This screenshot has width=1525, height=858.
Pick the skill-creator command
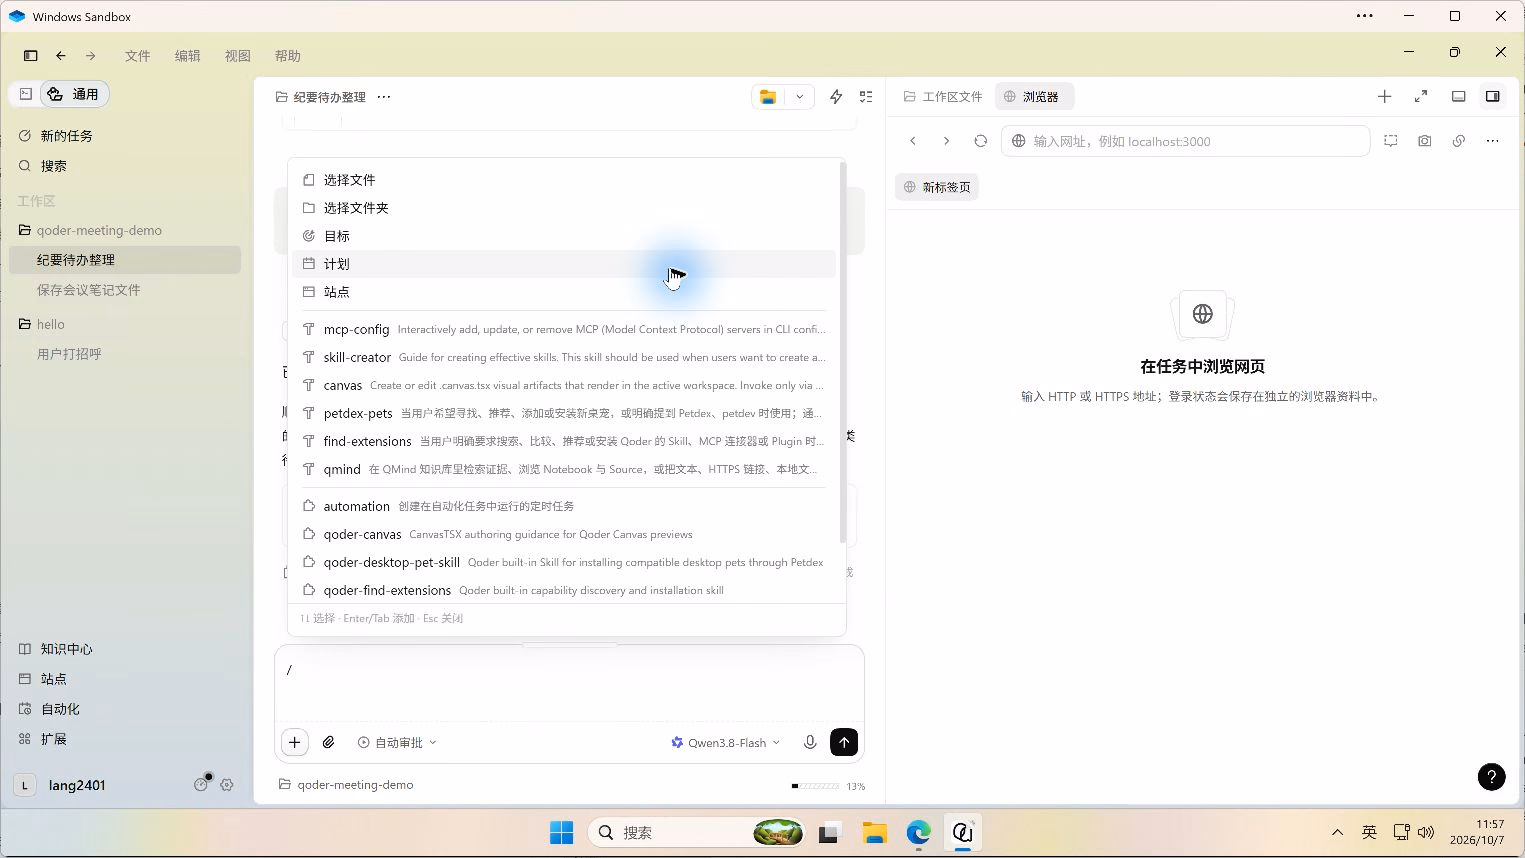tap(564, 357)
